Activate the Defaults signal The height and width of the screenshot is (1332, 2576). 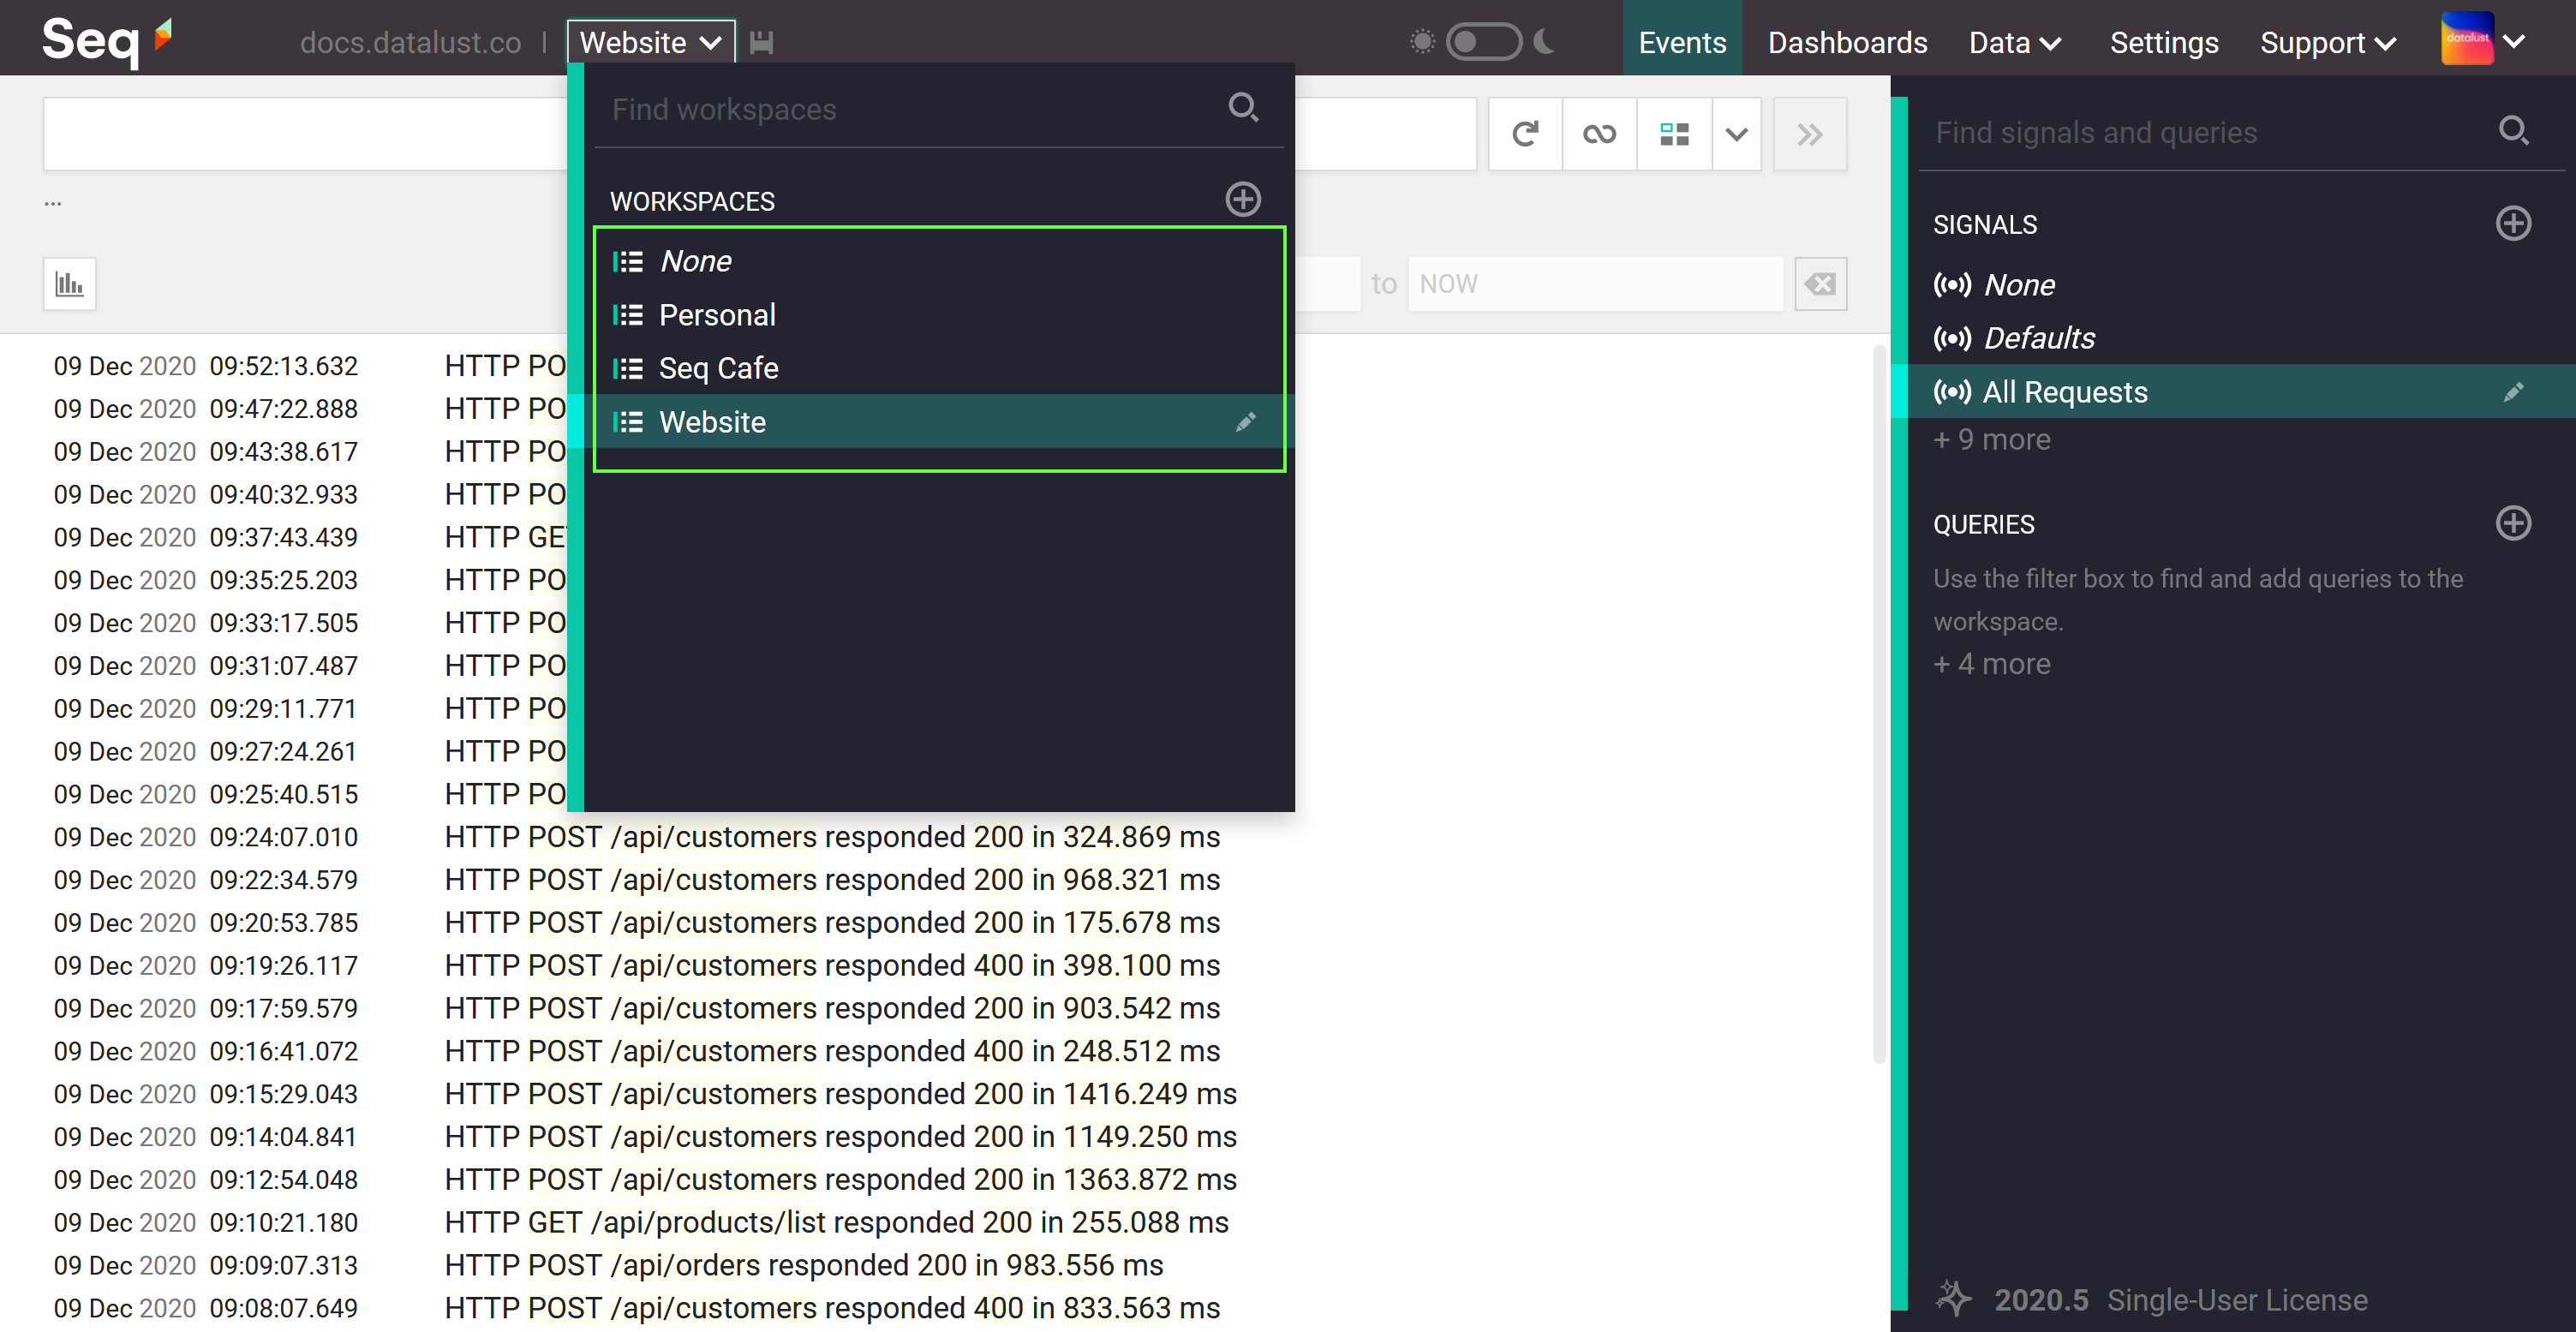[x=2038, y=338]
